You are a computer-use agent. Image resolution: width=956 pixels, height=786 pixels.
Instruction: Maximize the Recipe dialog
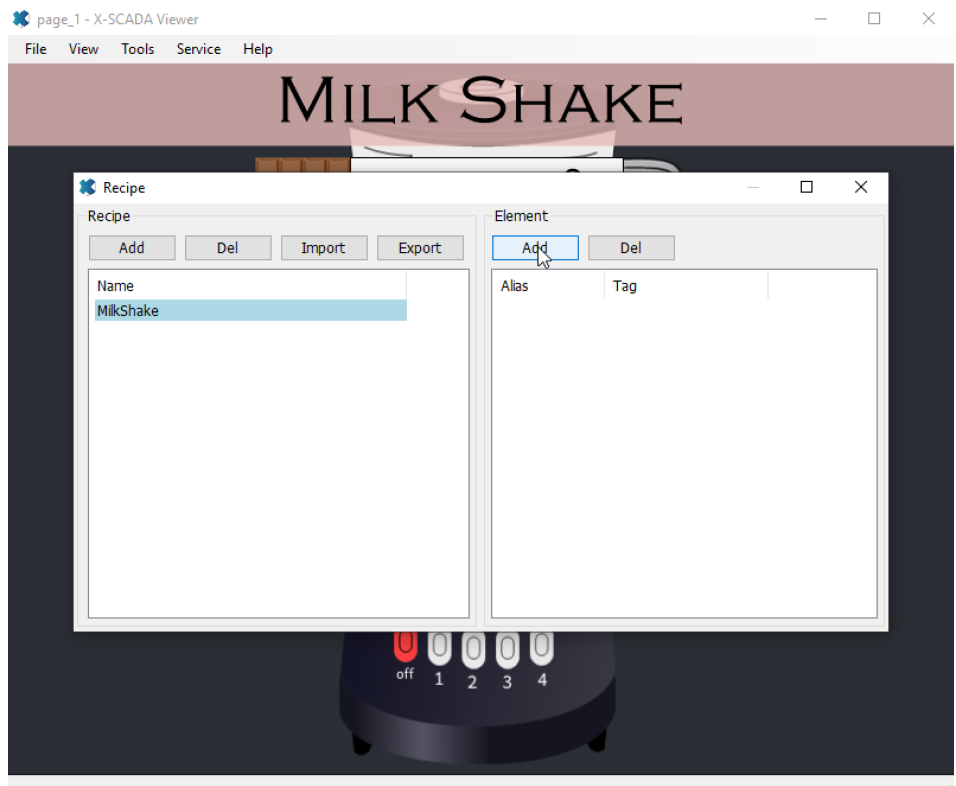coord(807,187)
